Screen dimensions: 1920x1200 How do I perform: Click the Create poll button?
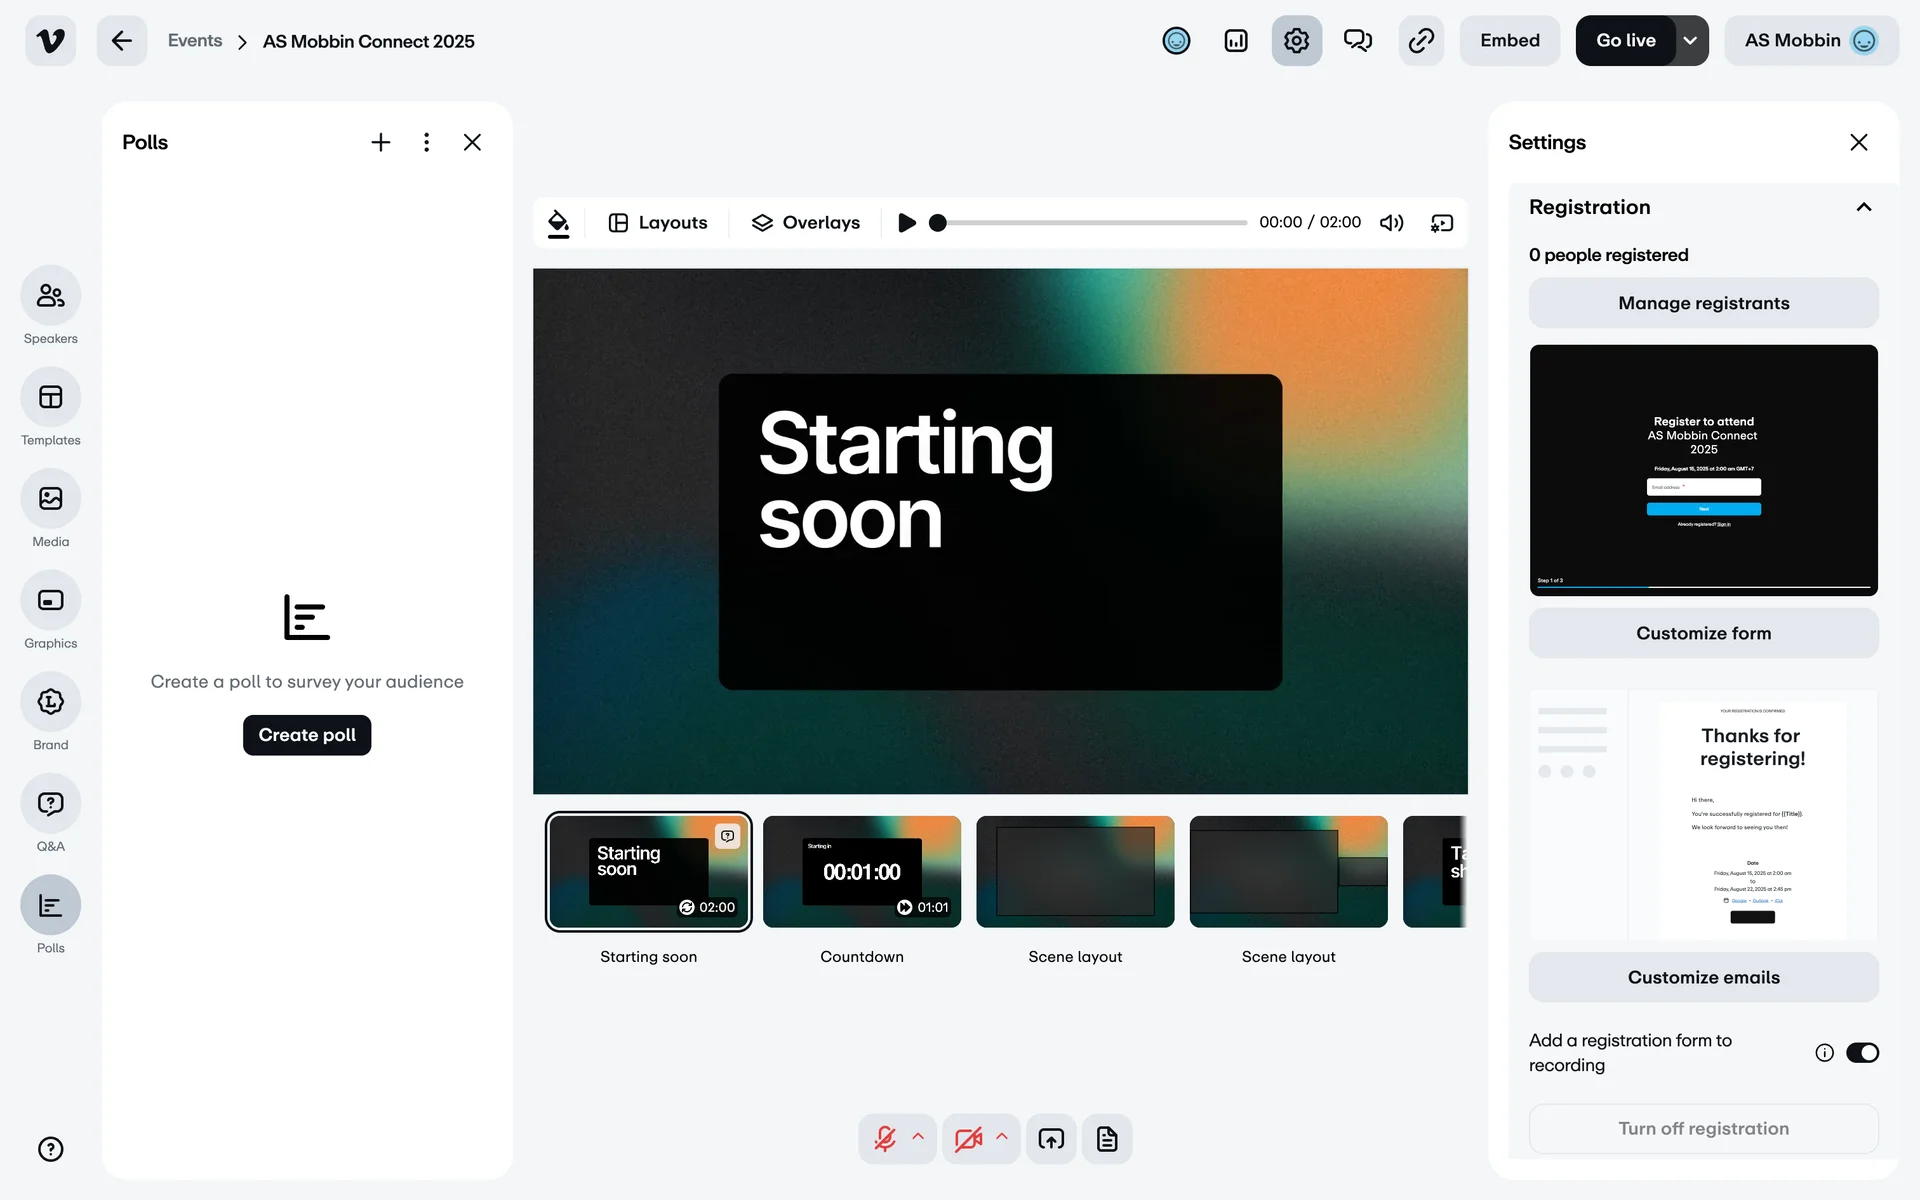point(307,735)
